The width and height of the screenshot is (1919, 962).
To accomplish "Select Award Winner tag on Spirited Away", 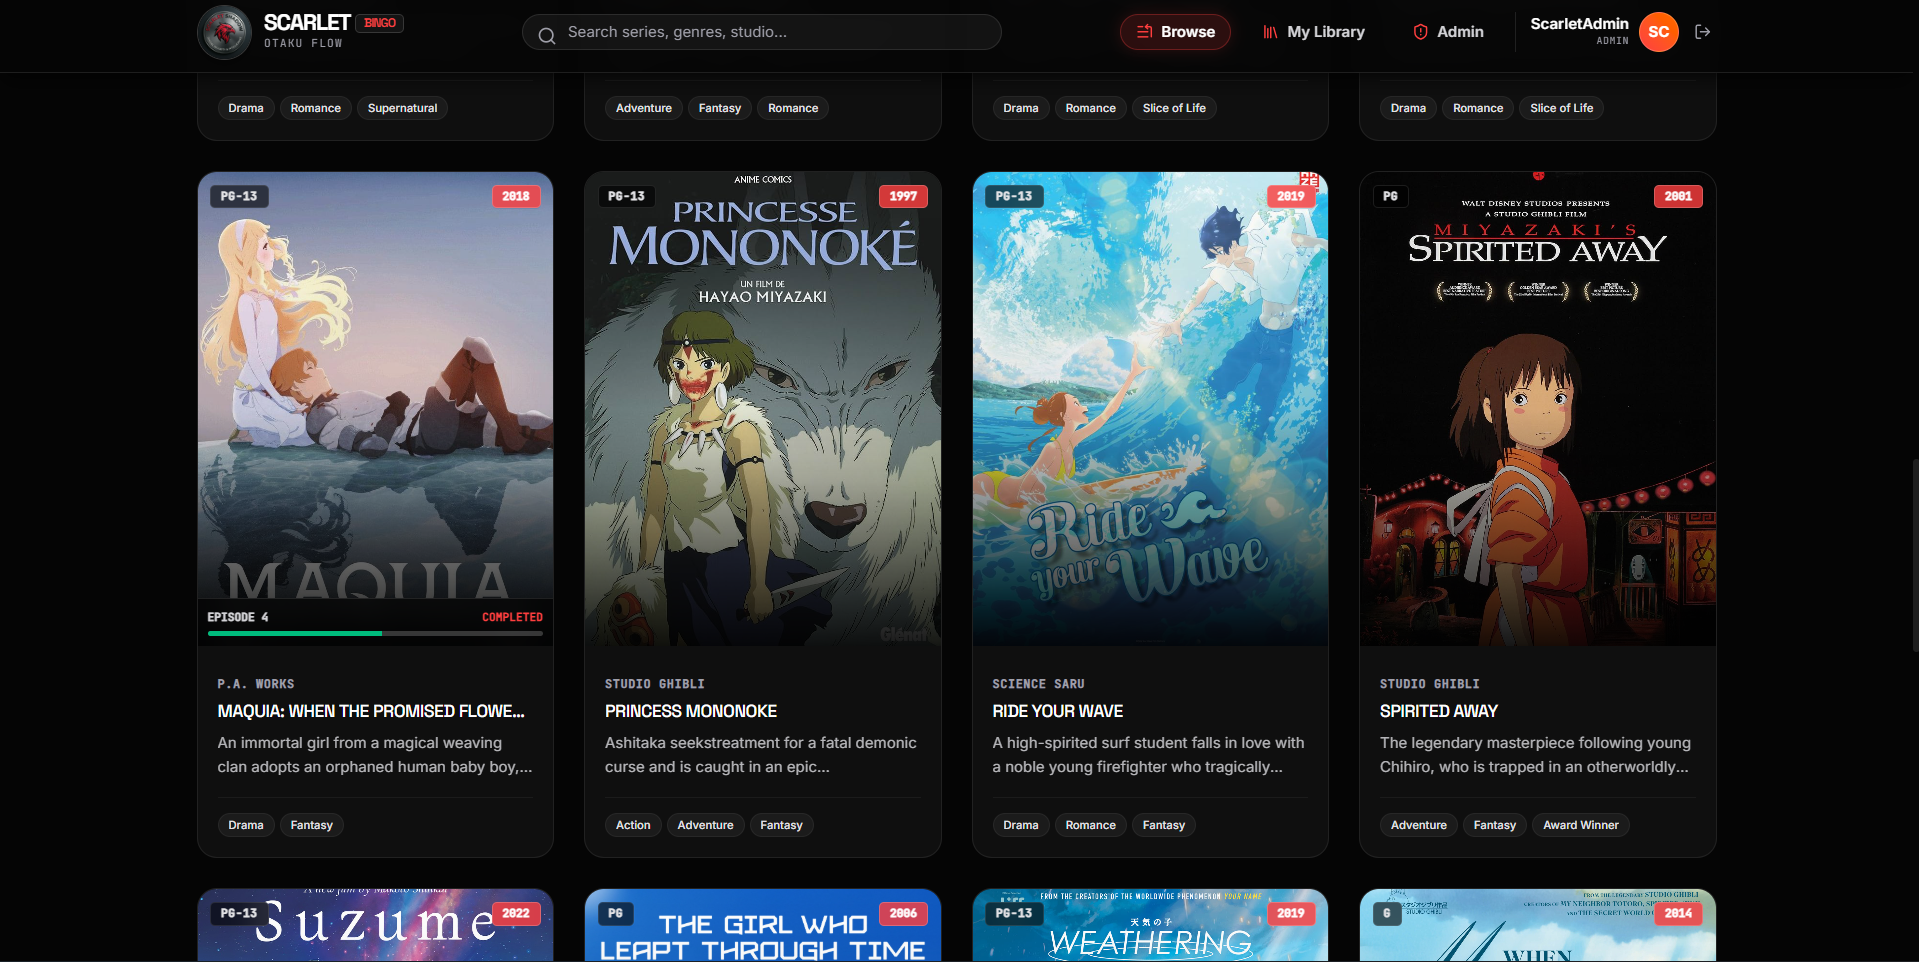I will [x=1581, y=825].
